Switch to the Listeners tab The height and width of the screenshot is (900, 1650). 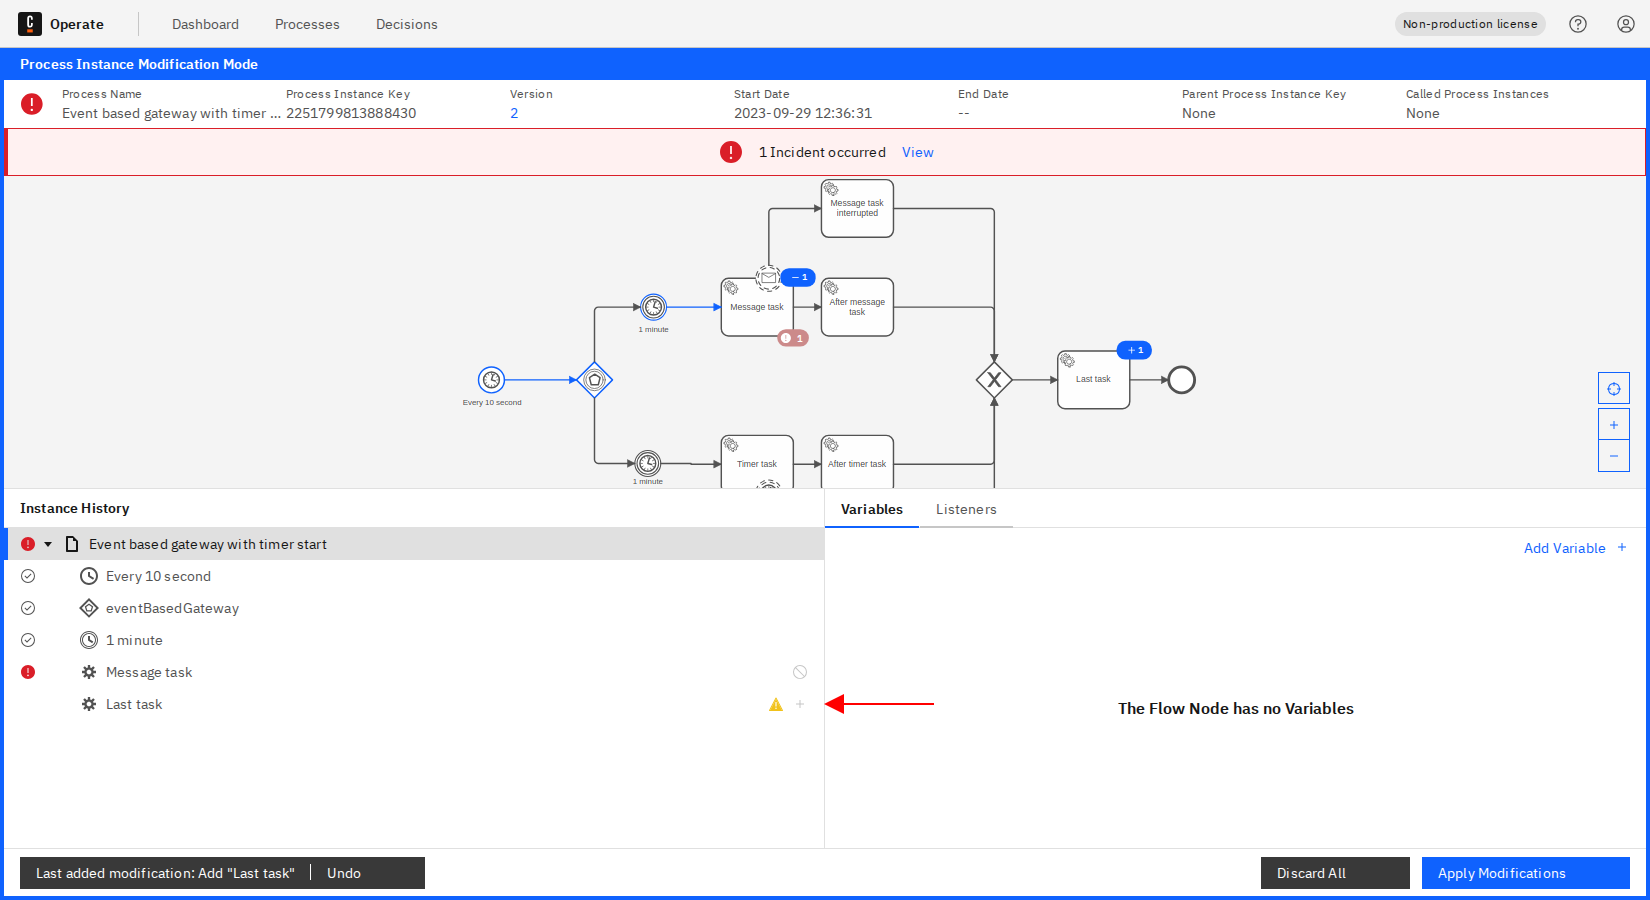click(x=966, y=509)
